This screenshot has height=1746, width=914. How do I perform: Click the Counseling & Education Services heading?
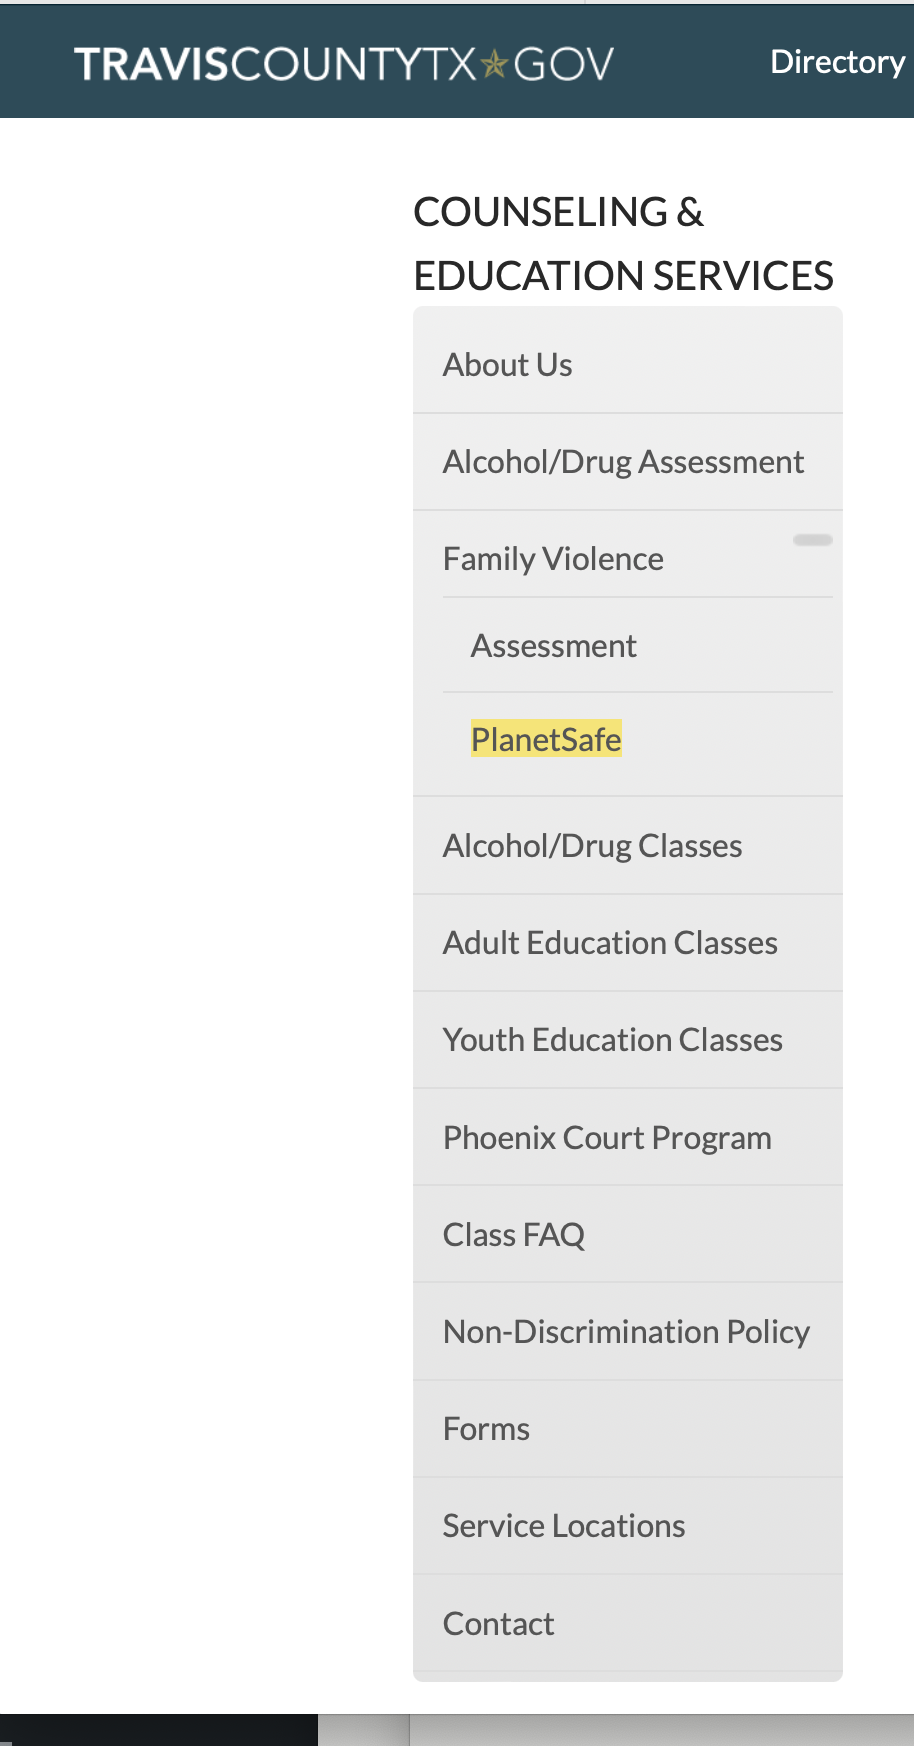622,244
